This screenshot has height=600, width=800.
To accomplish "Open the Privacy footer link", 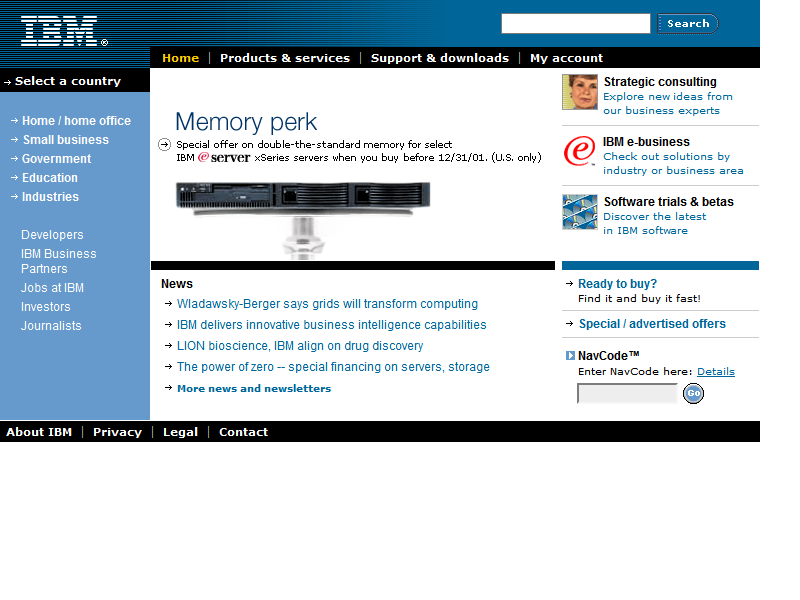I will pyautogui.click(x=117, y=432).
